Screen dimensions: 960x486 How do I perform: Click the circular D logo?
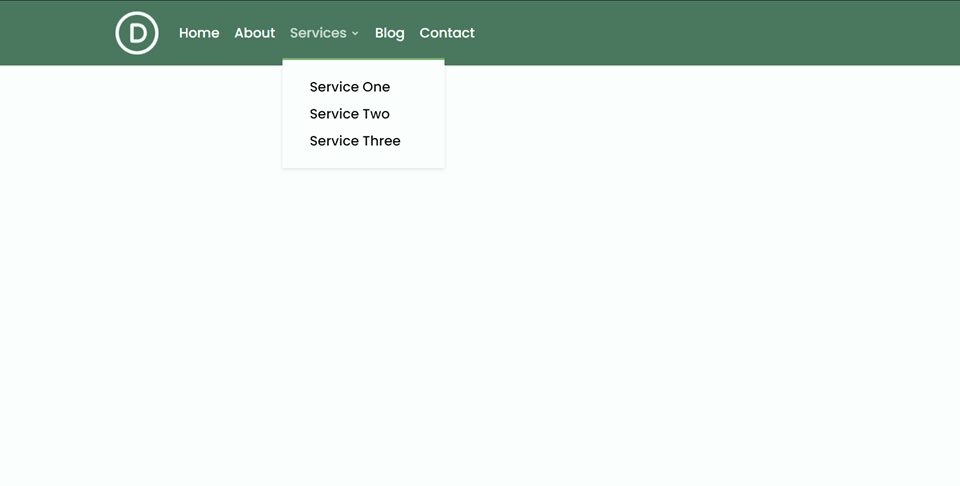tap(137, 33)
